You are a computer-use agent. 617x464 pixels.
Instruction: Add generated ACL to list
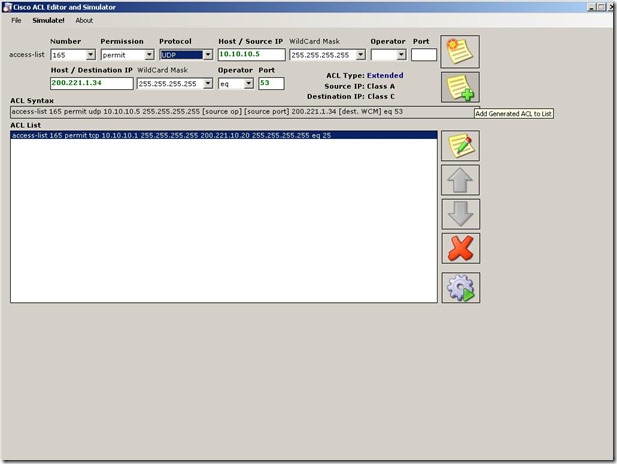pos(460,87)
